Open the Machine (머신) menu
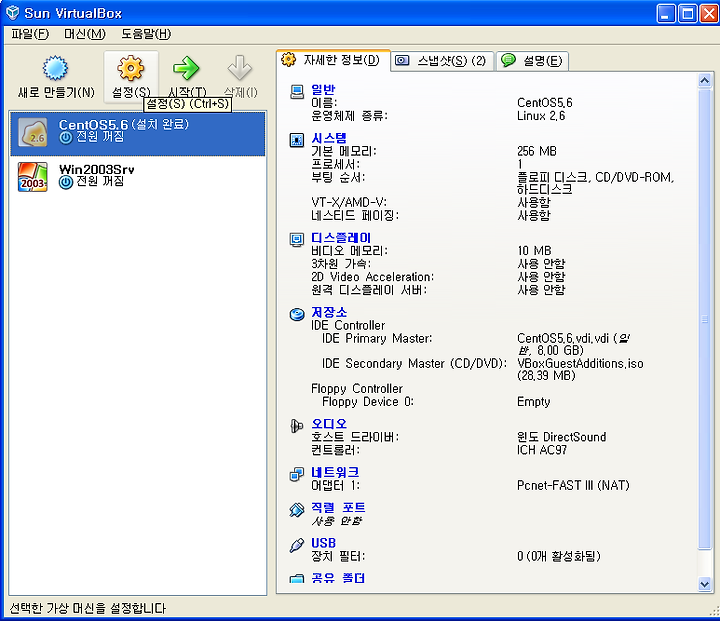 point(85,34)
